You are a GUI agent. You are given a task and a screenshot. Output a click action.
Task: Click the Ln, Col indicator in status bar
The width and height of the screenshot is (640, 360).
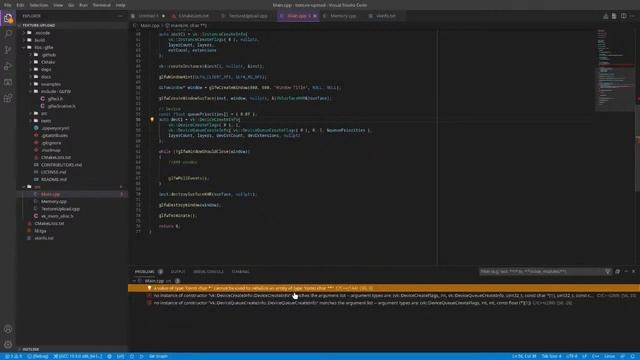(524, 356)
